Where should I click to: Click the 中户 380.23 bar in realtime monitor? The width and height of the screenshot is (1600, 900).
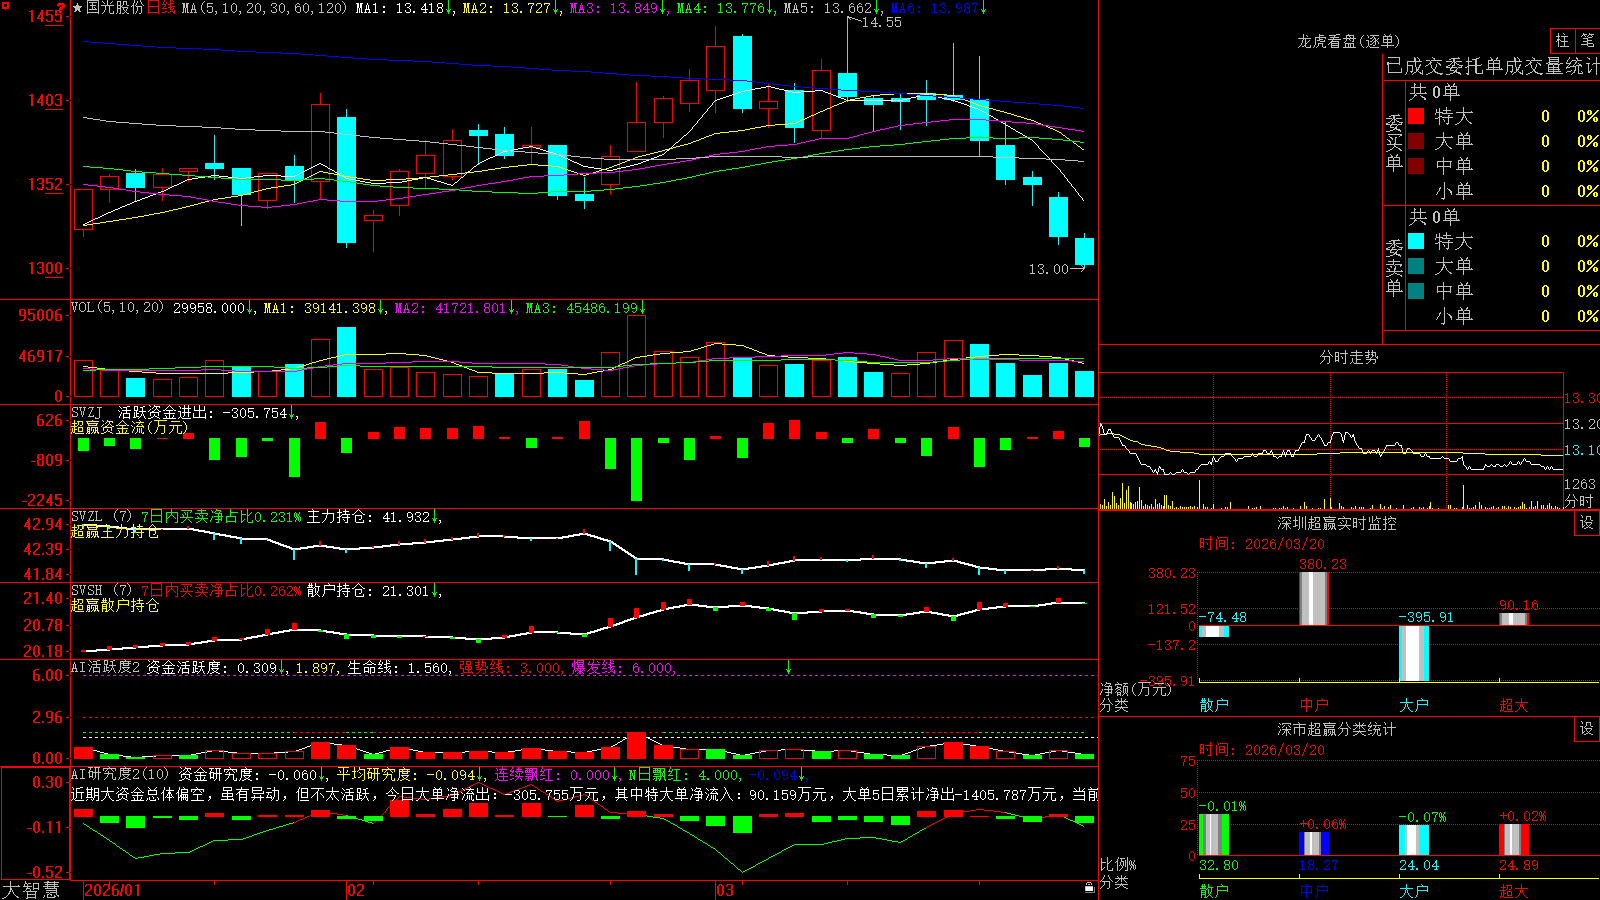(x=1314, y=598)
